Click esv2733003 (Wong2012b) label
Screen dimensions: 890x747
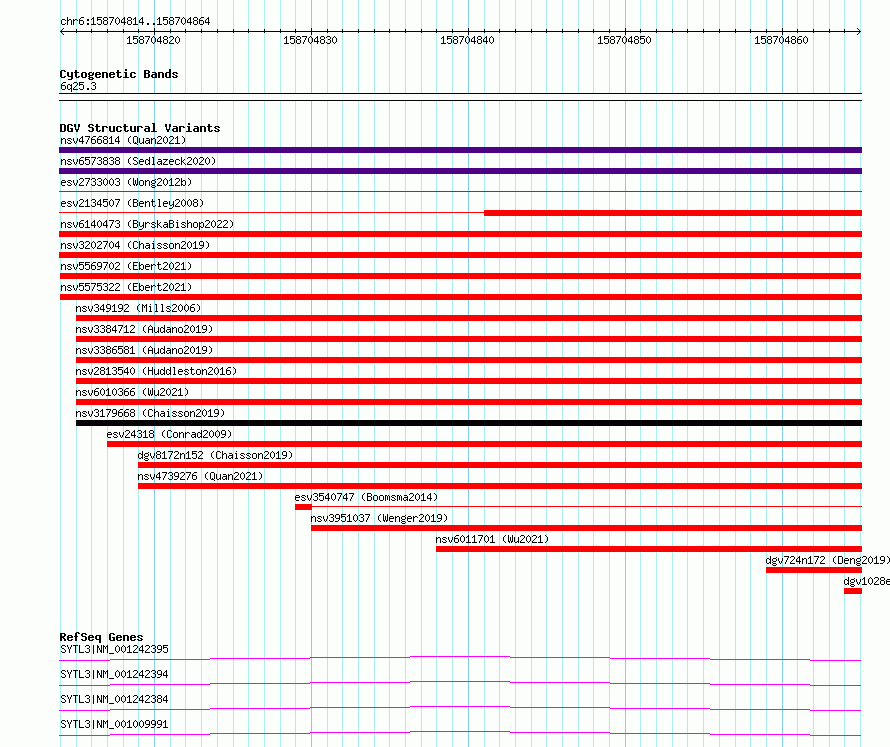pyautogui.click(x=126, y=182)
